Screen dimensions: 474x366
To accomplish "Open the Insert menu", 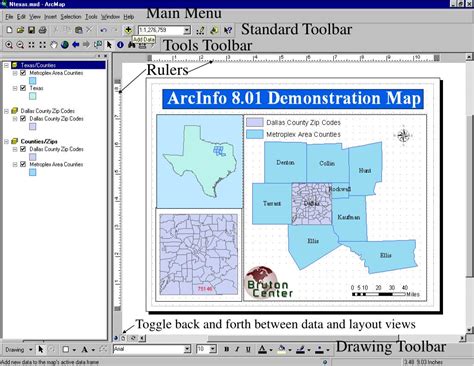I will [x=50, y=17].
